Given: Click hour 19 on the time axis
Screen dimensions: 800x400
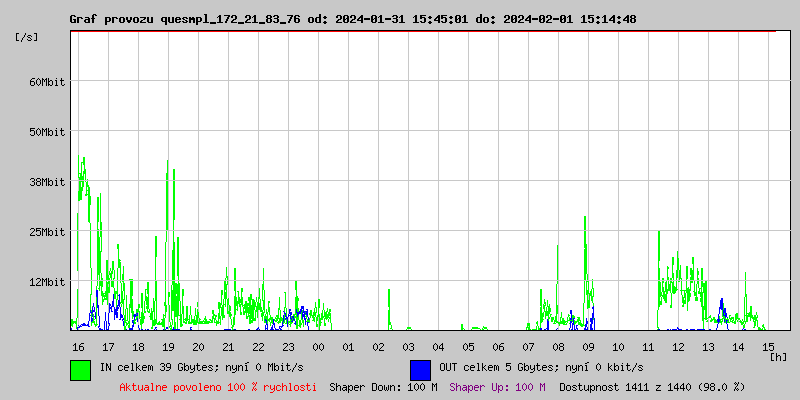Looking at the screenshot, I should tap(168, 346).
